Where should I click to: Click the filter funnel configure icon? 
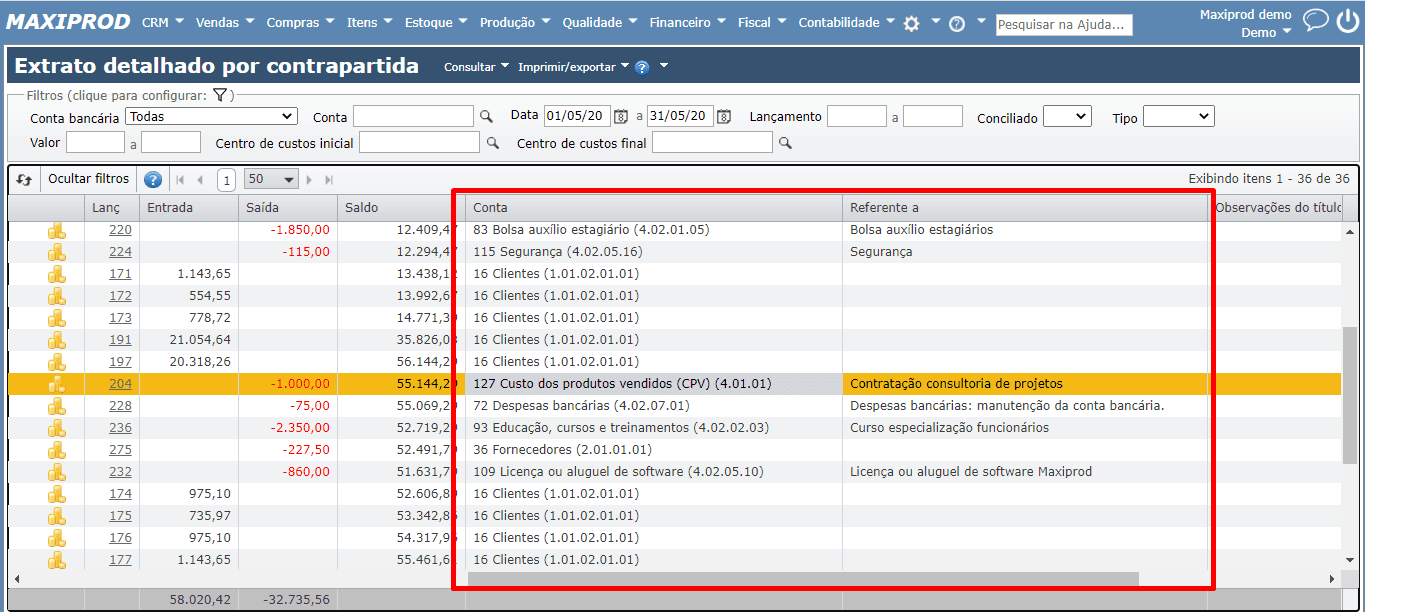tap(221, 95)
